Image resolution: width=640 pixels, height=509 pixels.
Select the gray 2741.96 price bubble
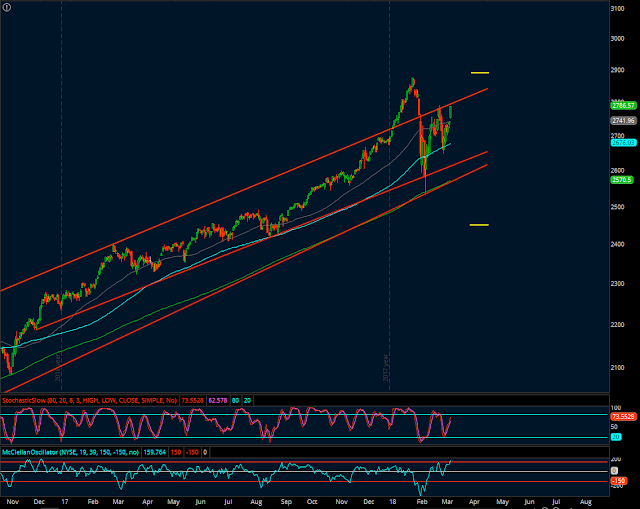pos(623,120)
